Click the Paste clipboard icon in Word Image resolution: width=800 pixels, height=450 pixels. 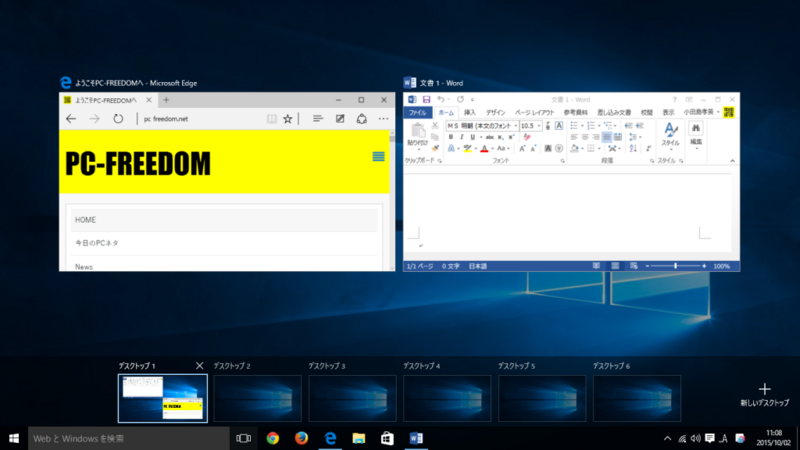point(418,132)
